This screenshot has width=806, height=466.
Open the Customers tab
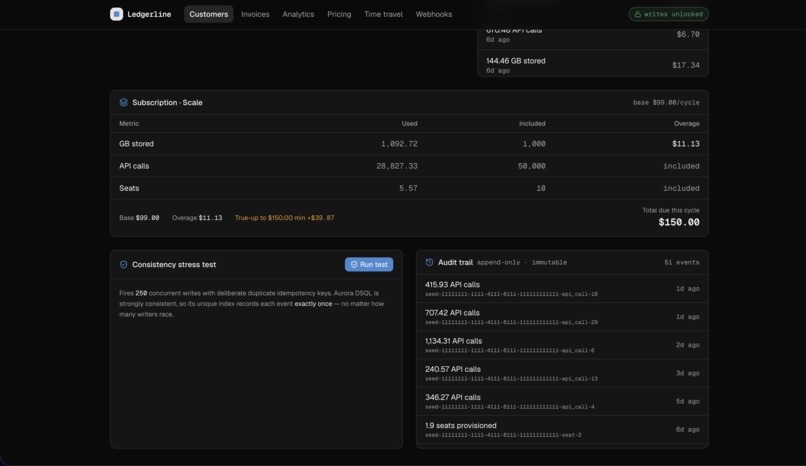(x=209, y=14)
